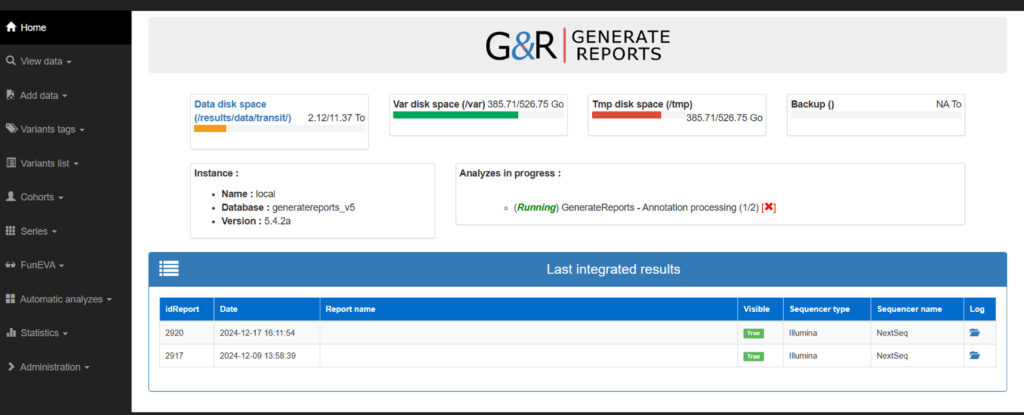Click the green Var disk space bar

coord(456,115)
